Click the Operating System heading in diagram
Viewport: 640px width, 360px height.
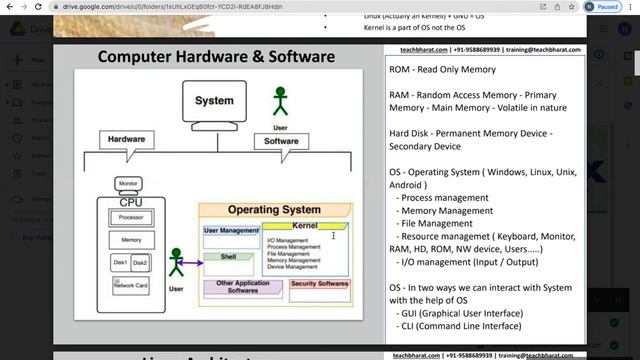pyautogui.click(x=274, y=210)
